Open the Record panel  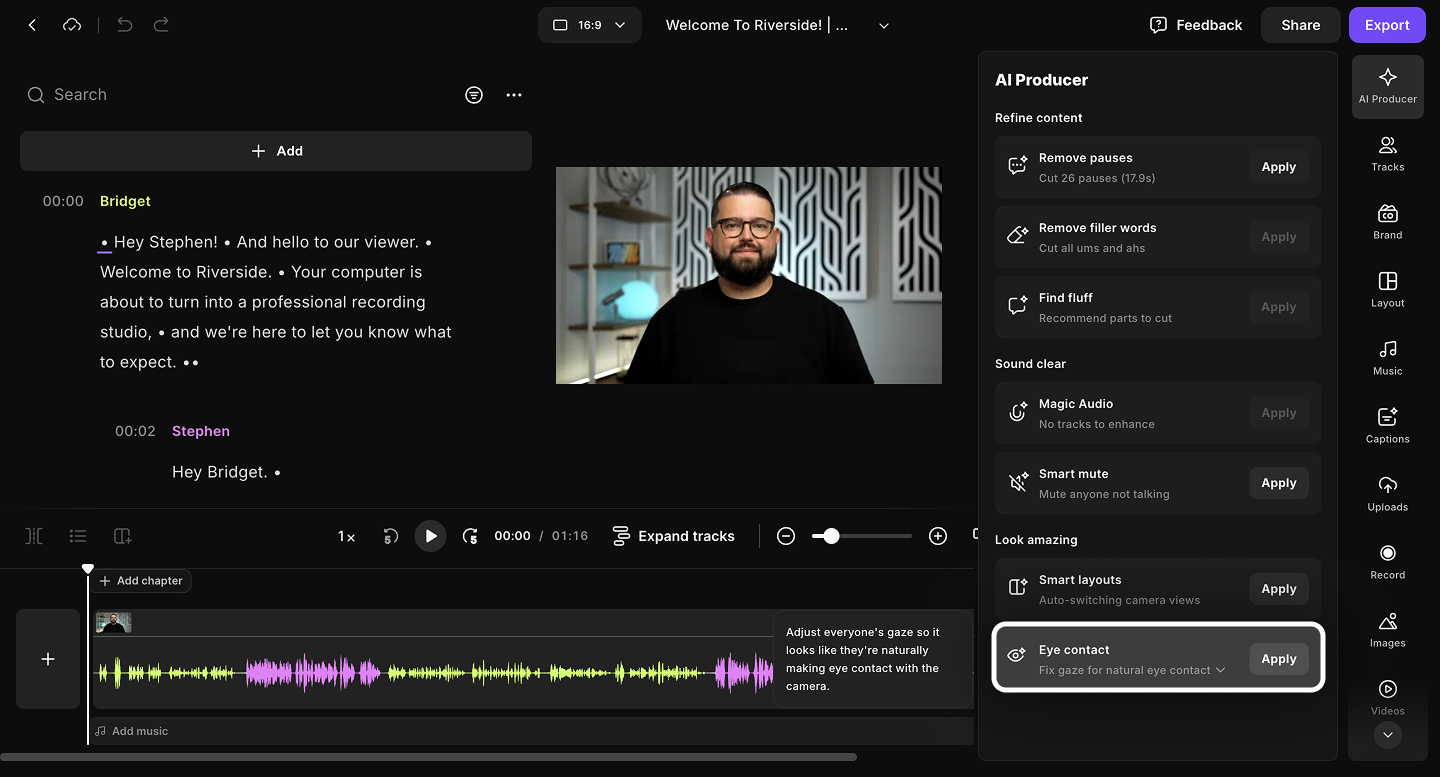pyautogui.click(x=1388, y=563)
